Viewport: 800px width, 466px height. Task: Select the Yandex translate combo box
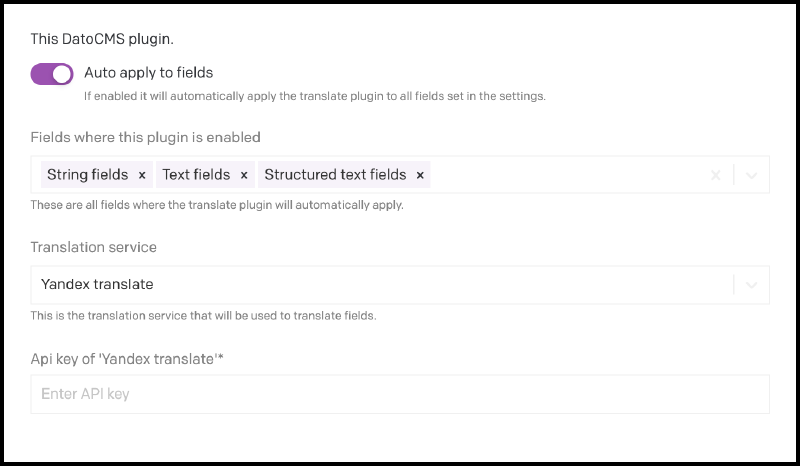pyautogui.click(x=380, y=285)
